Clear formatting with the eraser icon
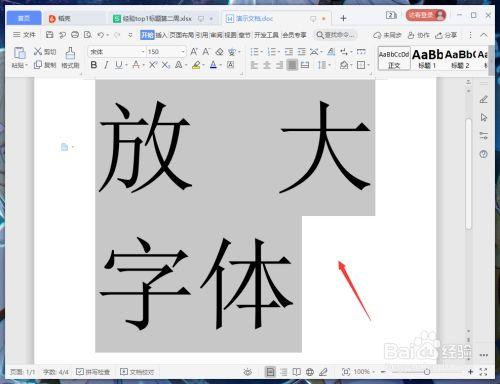500x384 pixels. 219,51
